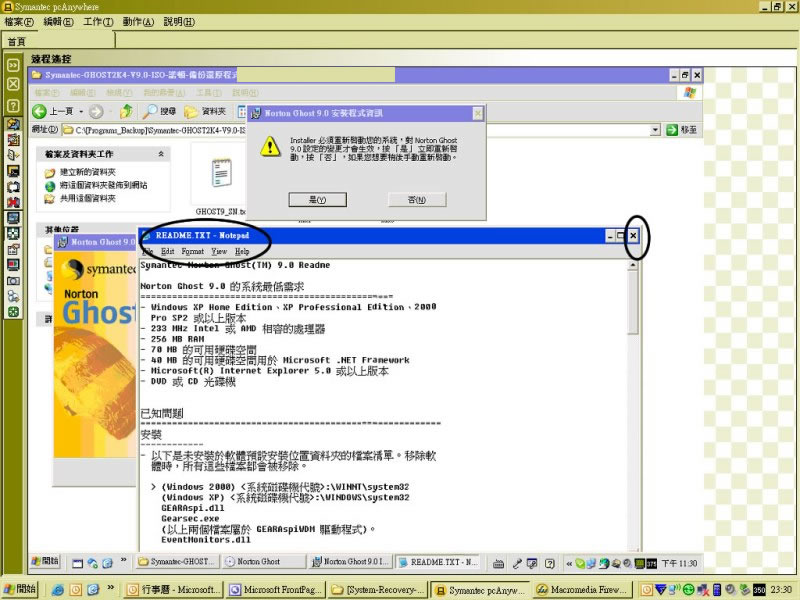Click the green circle icon at sidebar bottom

pos(13,312)
